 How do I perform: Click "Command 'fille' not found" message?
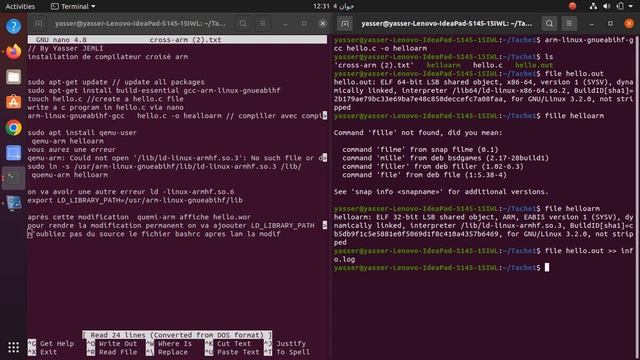(x=418, y=133)
